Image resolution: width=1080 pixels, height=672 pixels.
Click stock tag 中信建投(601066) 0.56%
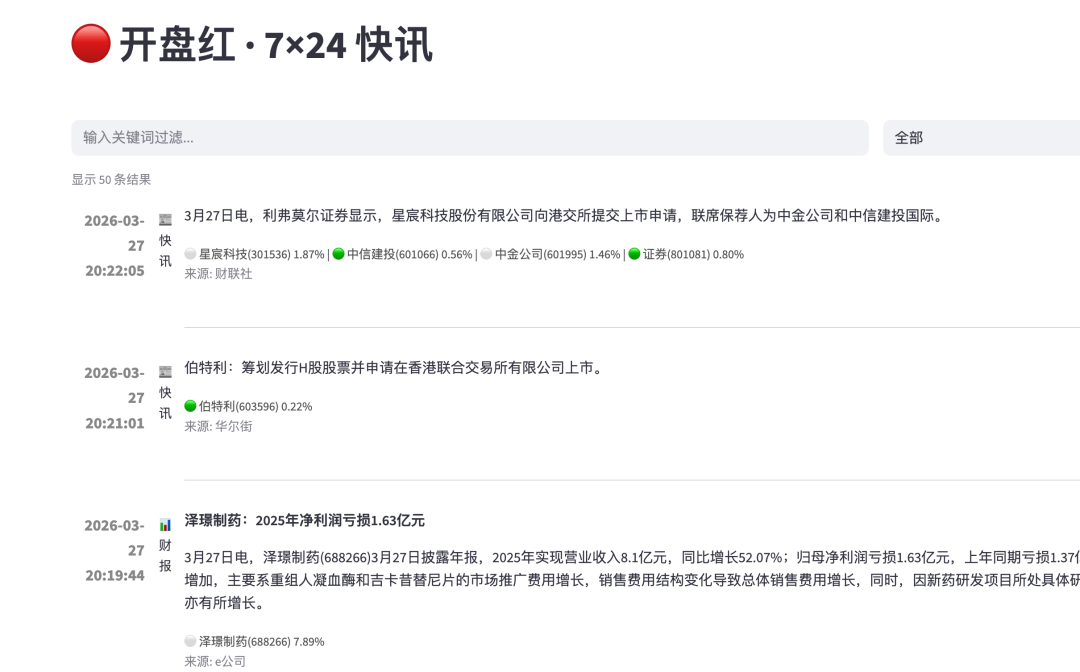tap(409, 254)
